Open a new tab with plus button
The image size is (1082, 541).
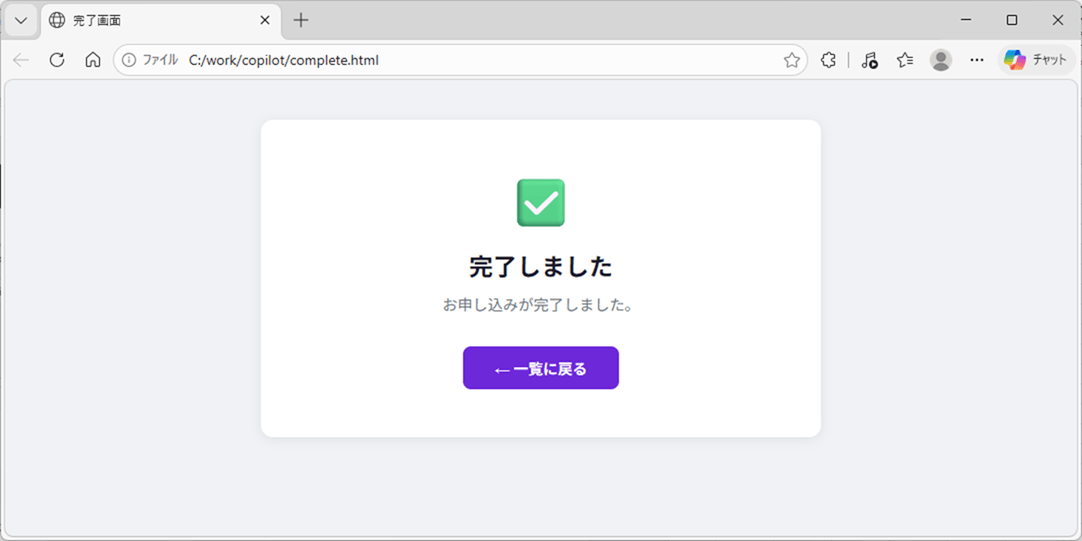point(301,20)
